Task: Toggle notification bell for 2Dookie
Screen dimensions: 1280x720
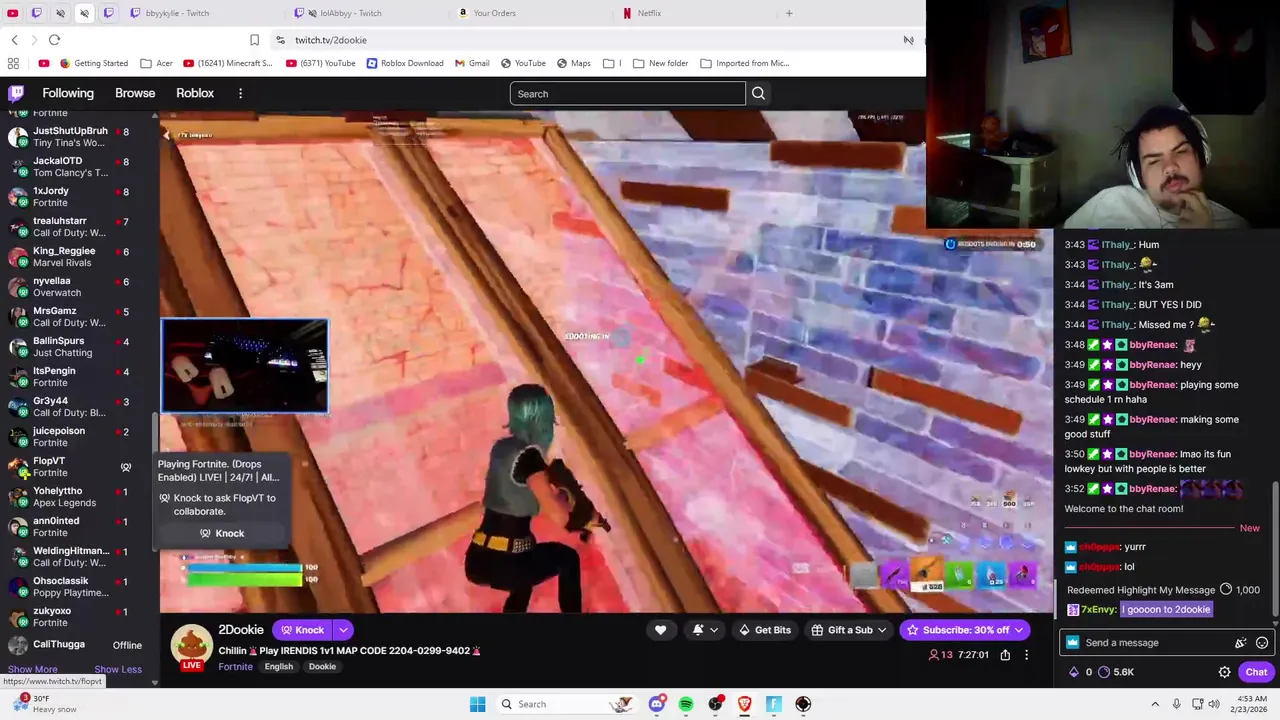Action: [x=698, y=630]
